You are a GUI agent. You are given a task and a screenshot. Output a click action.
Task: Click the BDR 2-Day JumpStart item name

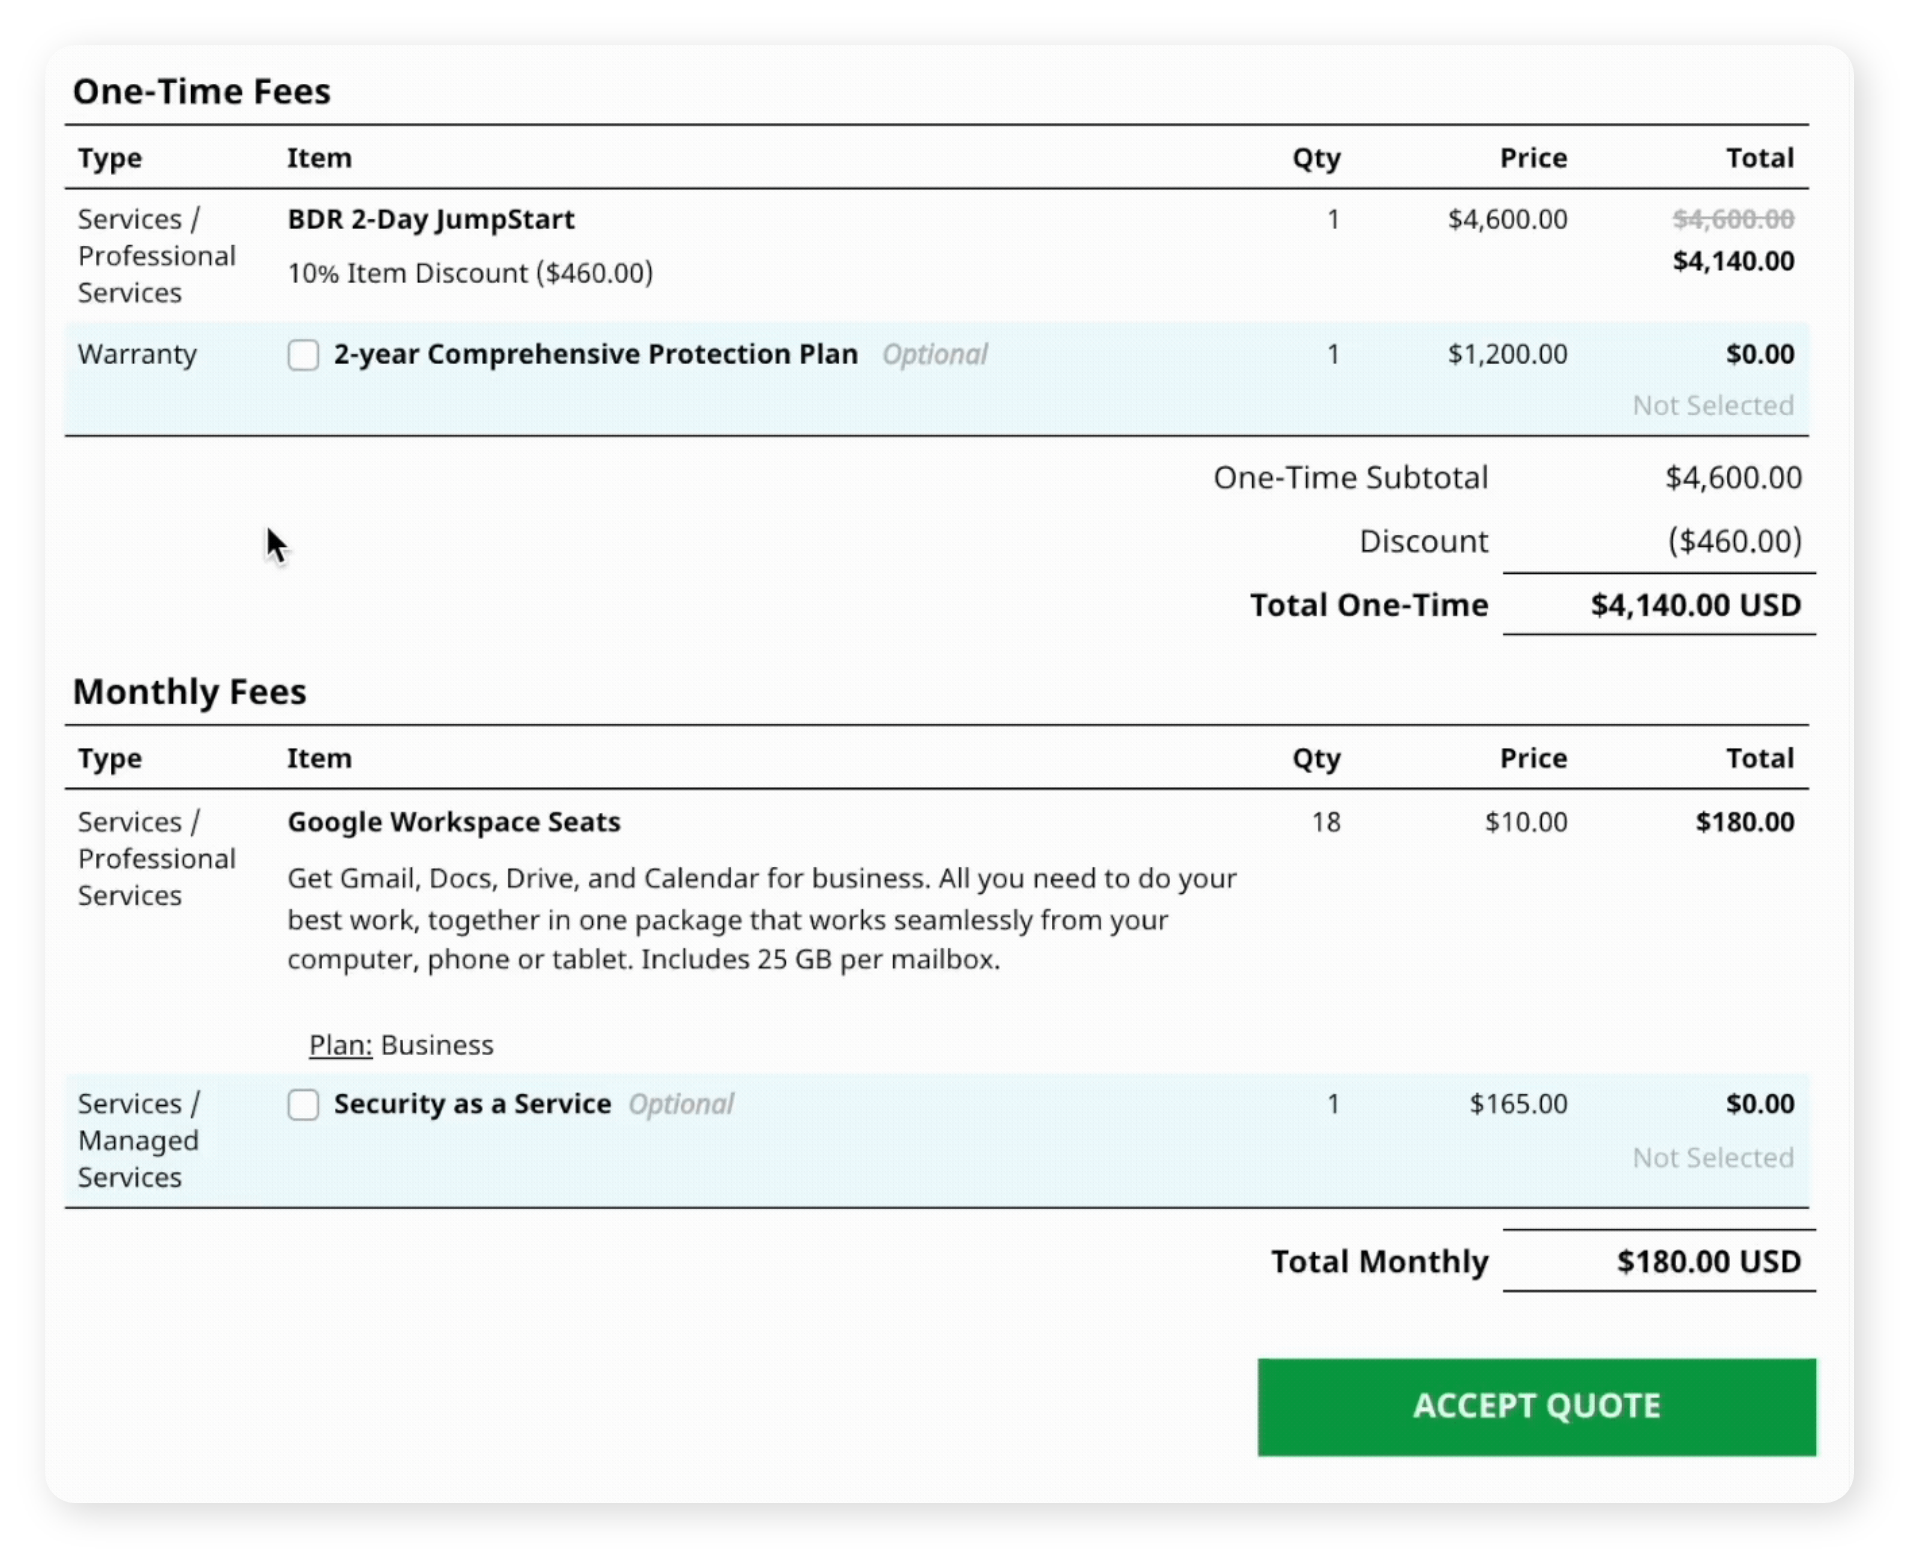pyautogui.click(x=431, y=219)
